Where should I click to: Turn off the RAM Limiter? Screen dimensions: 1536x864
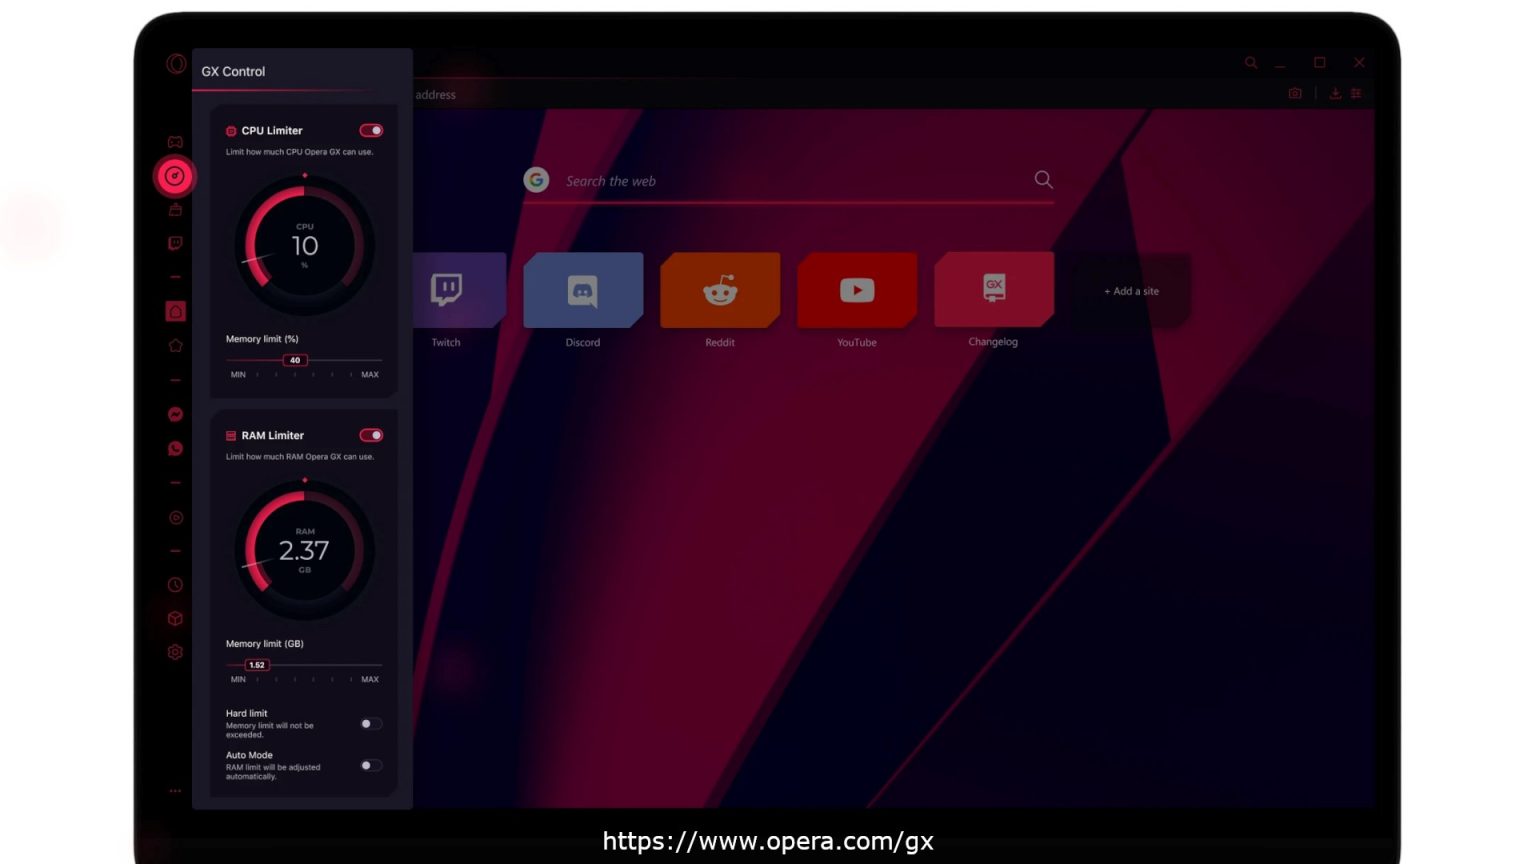pyautogui.click(x=371, y=435)
